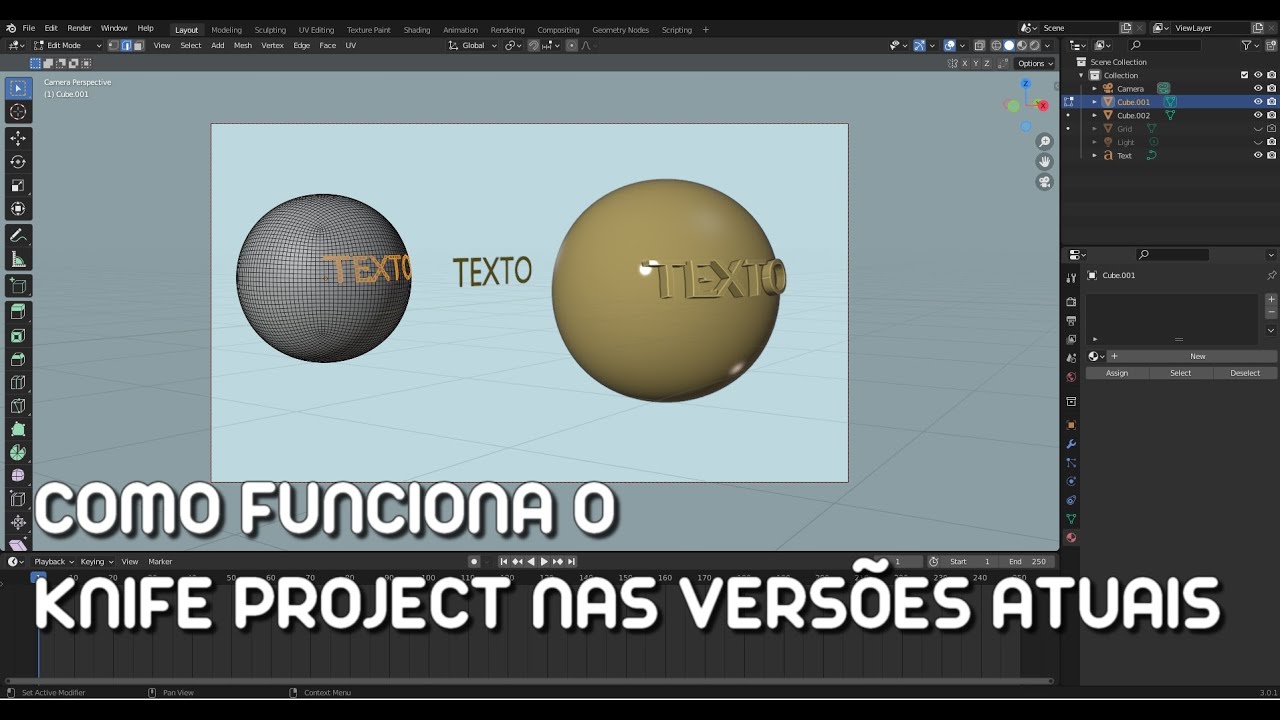Screen dimensions: 1280x720
Task: Select the Annotate tool
Action: pos(18,235)
